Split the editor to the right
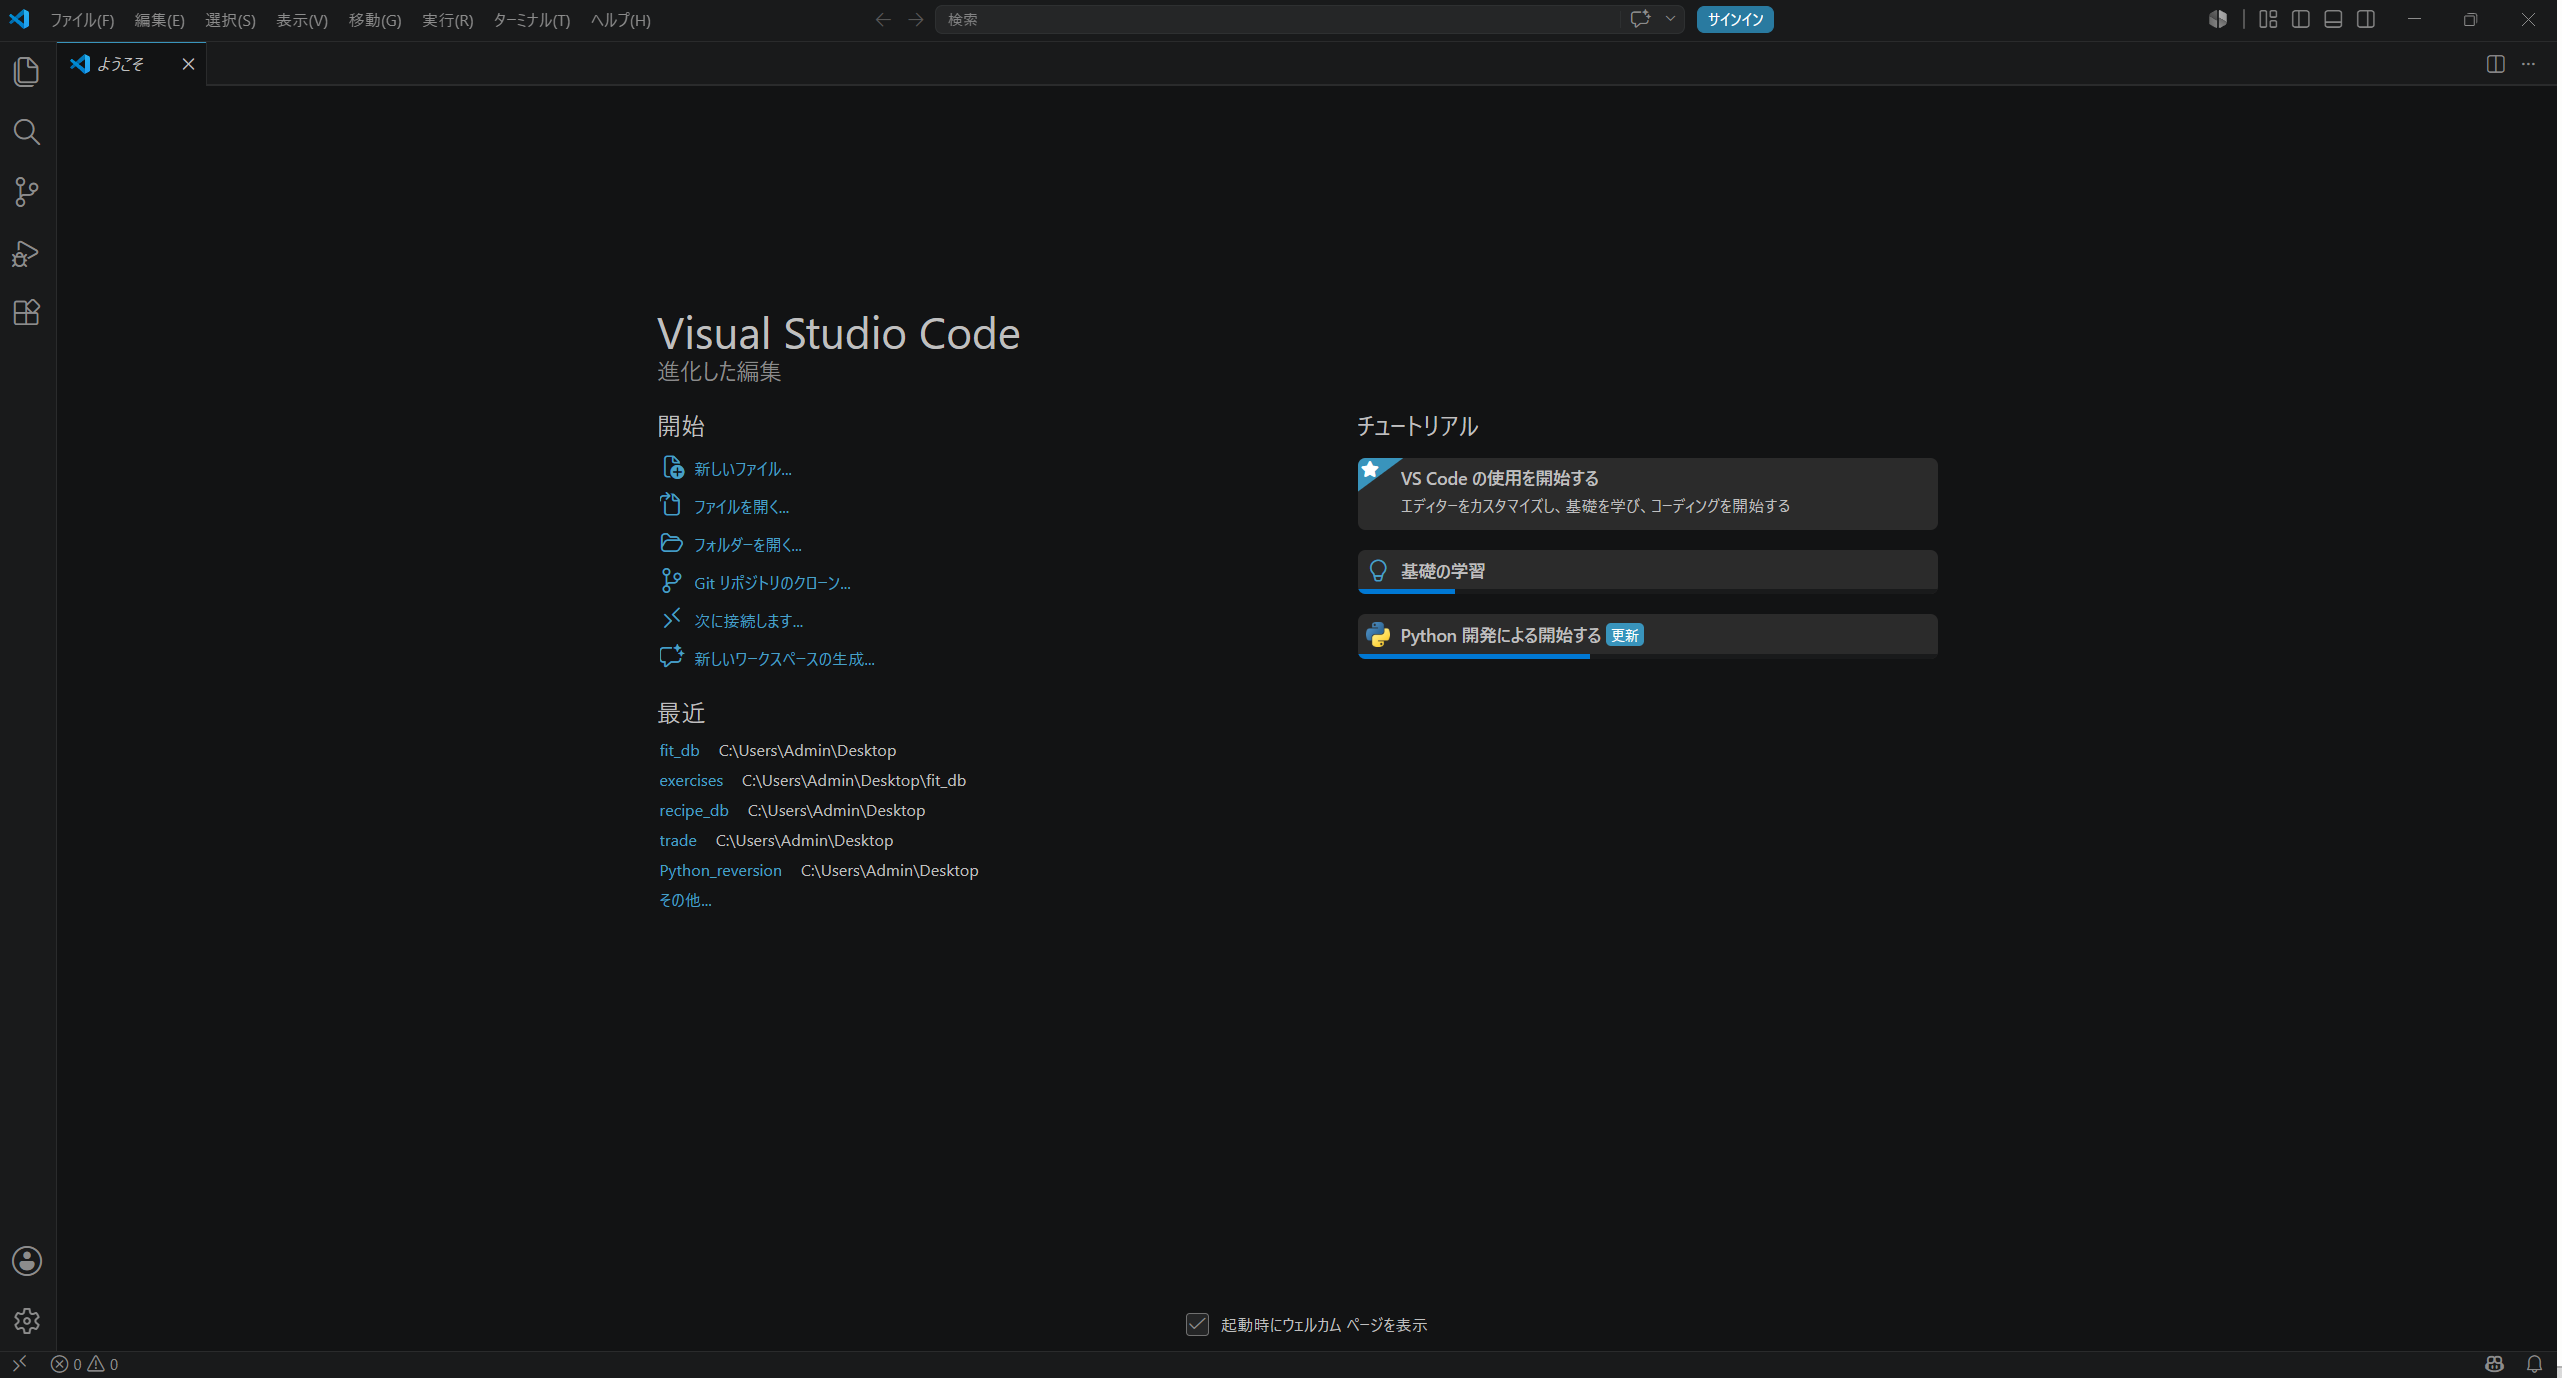Viewport: 2562px width, 1378px height. point(2496,64)
